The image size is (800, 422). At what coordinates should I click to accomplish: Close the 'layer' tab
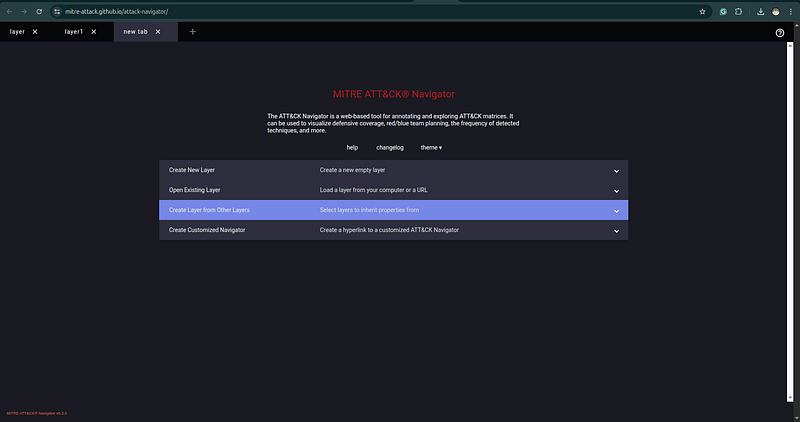tap(35, 32)
